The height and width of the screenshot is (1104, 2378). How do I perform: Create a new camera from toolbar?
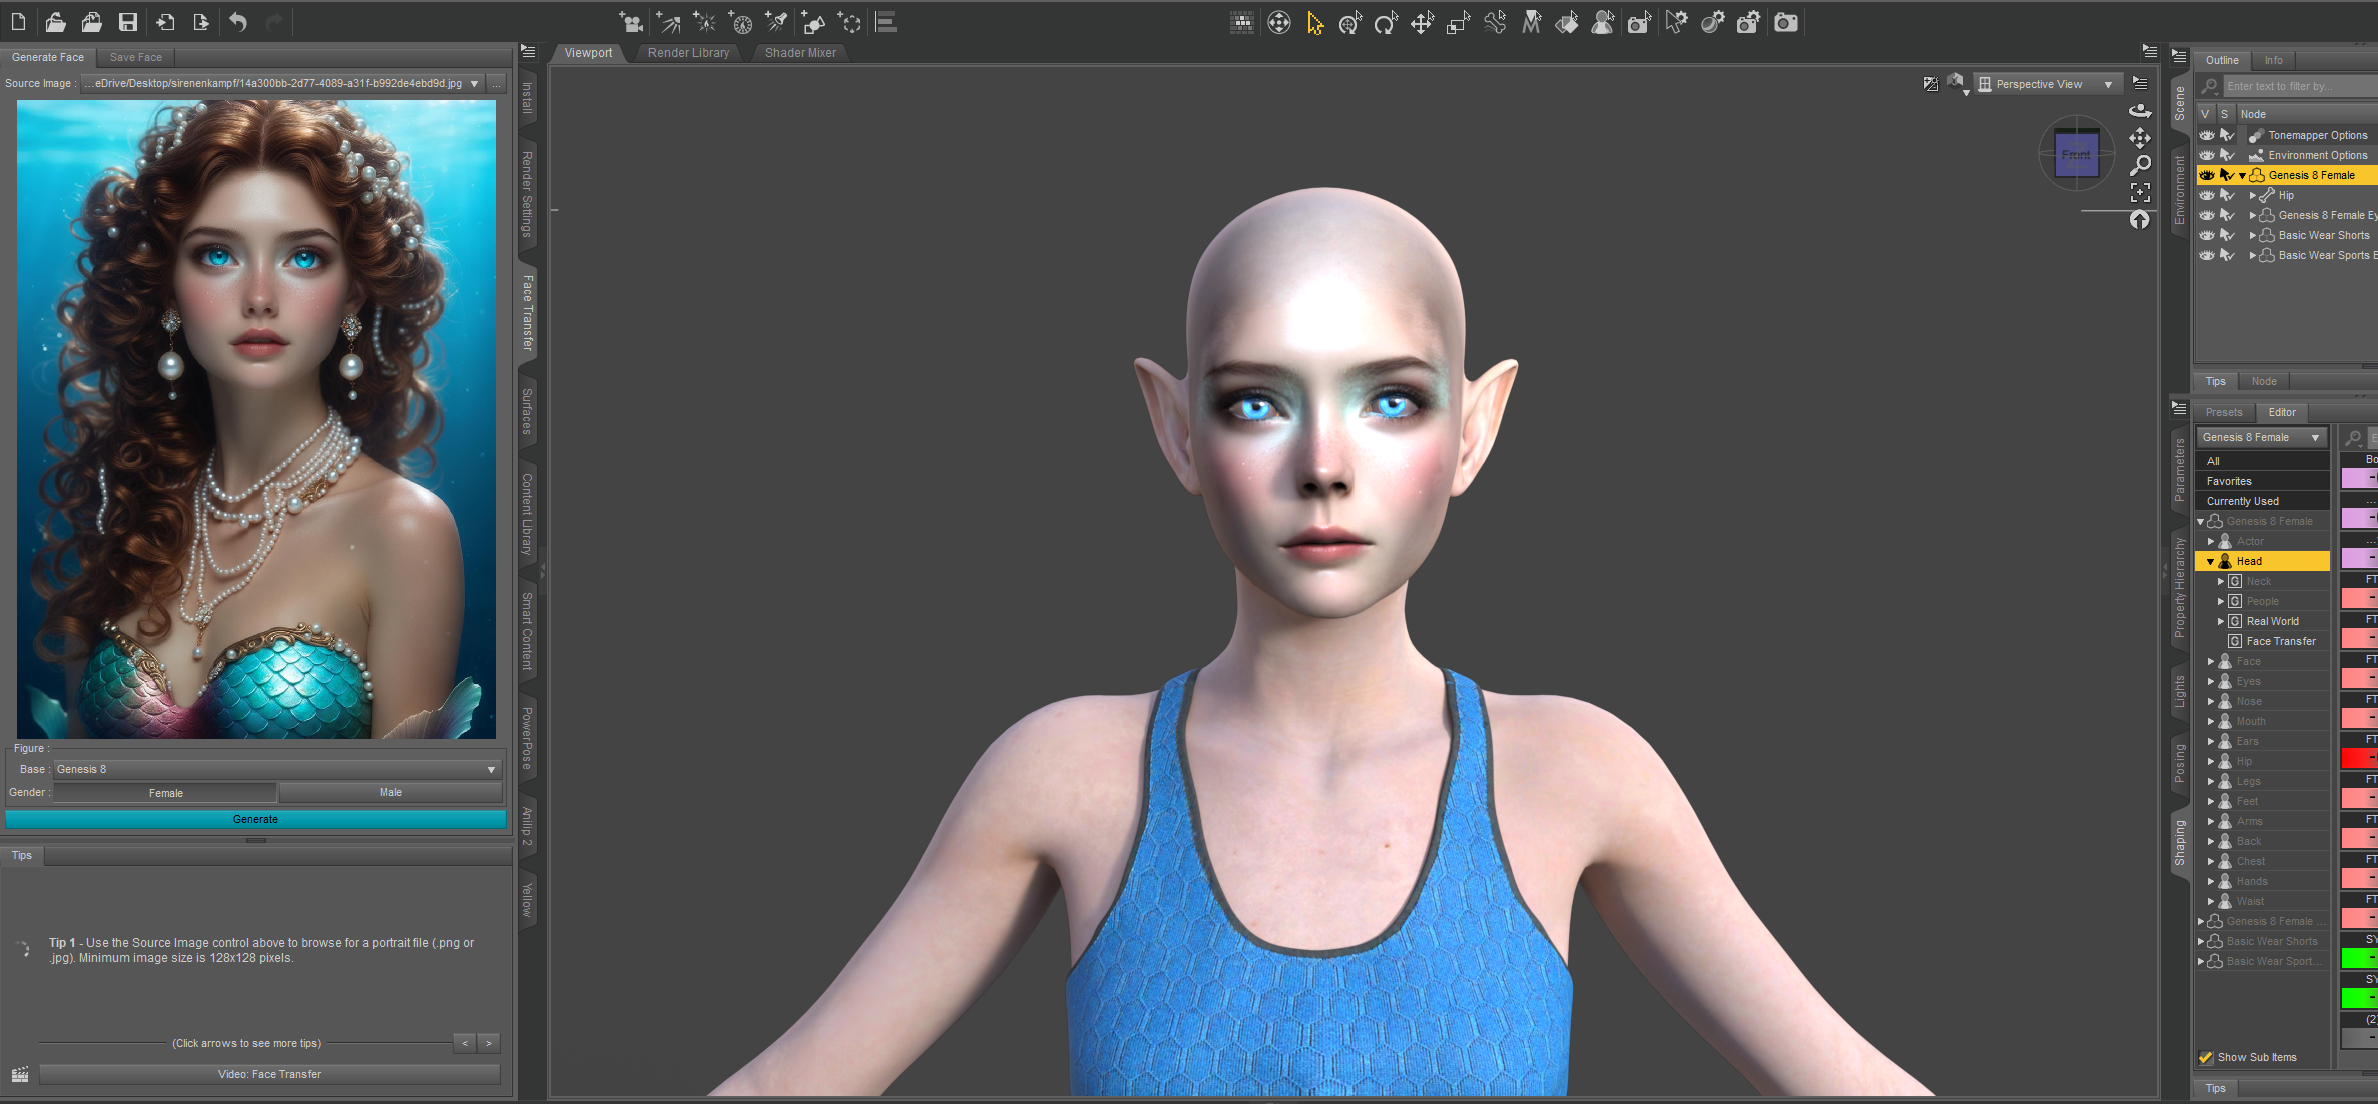click(x=631, y=22)
